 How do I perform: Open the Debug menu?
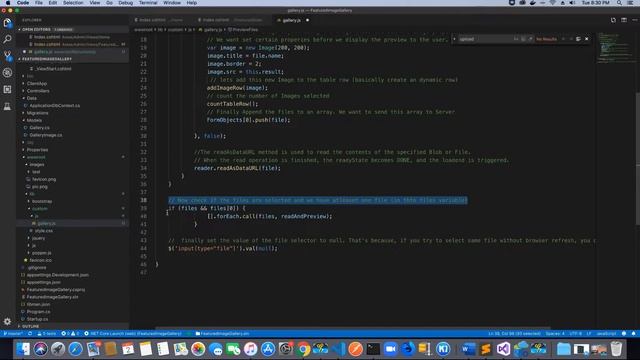click(125, 3)
